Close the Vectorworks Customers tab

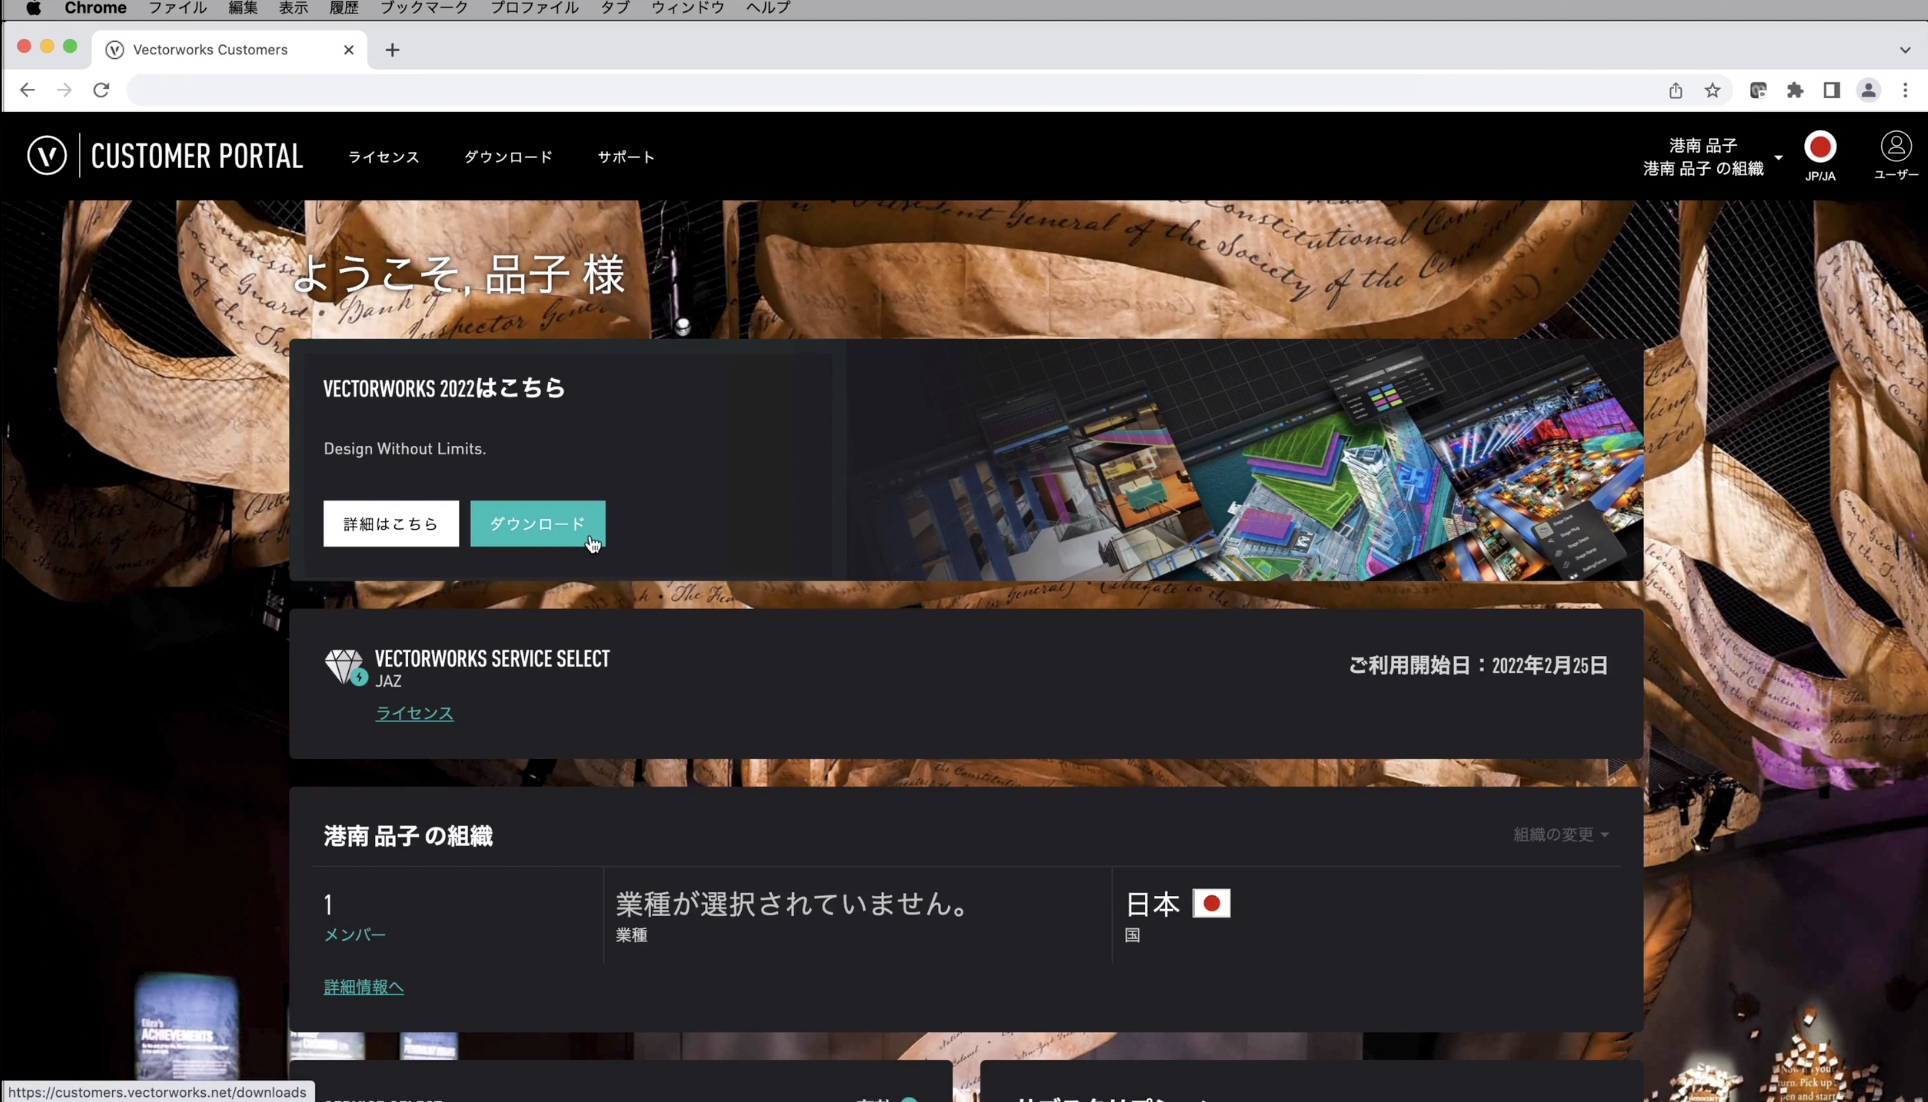tap(348, 50)
